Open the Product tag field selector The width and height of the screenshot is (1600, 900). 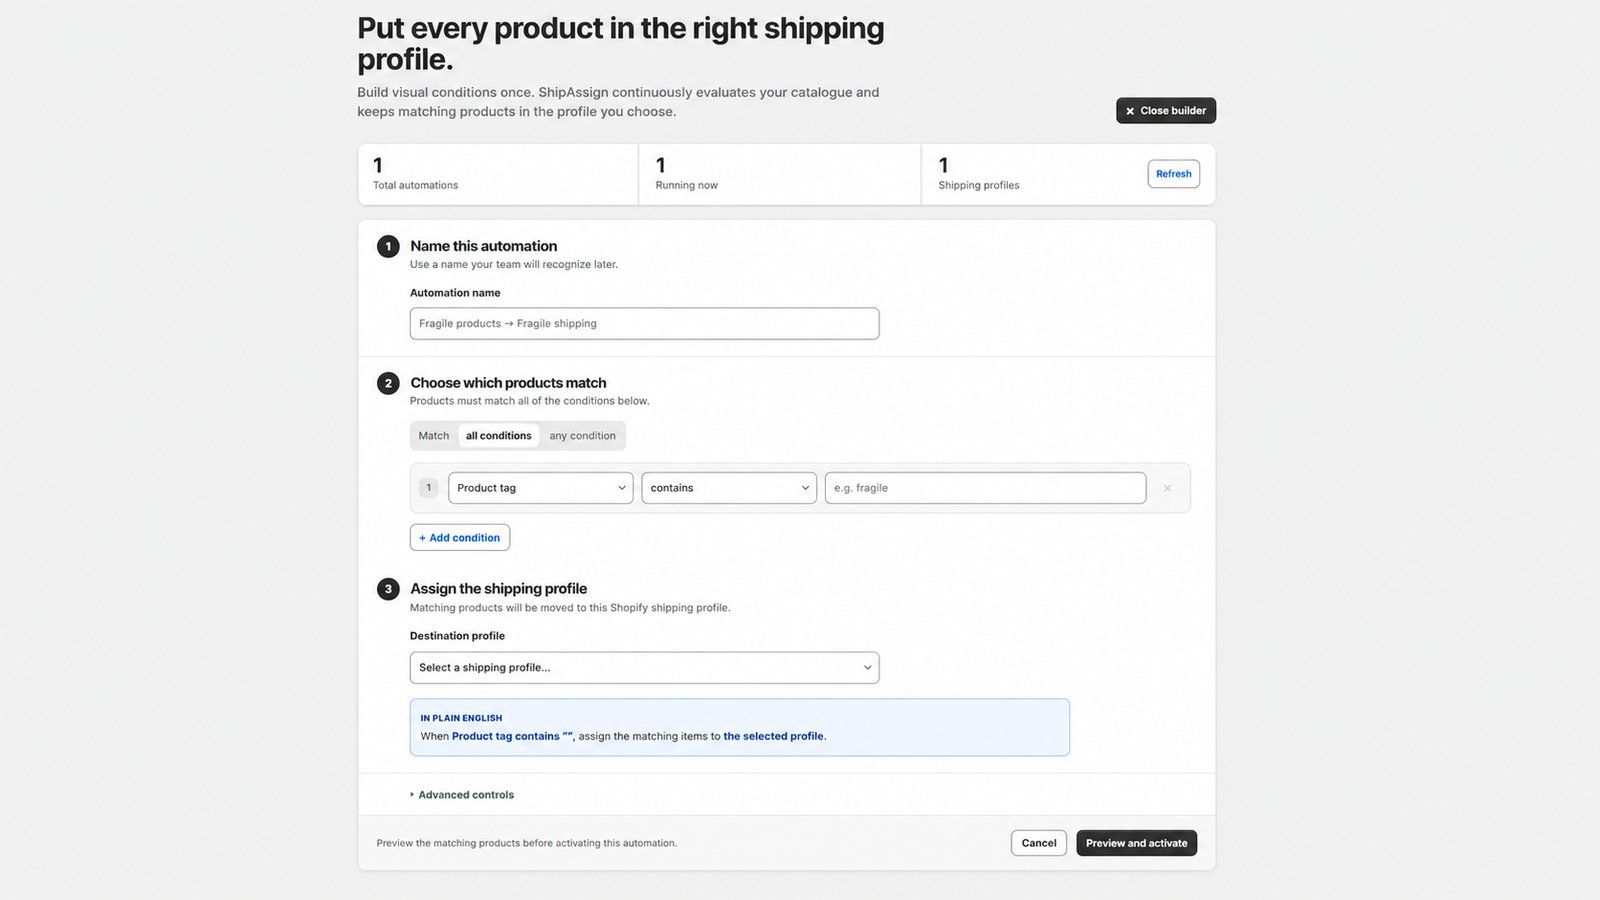click(541, 488)
